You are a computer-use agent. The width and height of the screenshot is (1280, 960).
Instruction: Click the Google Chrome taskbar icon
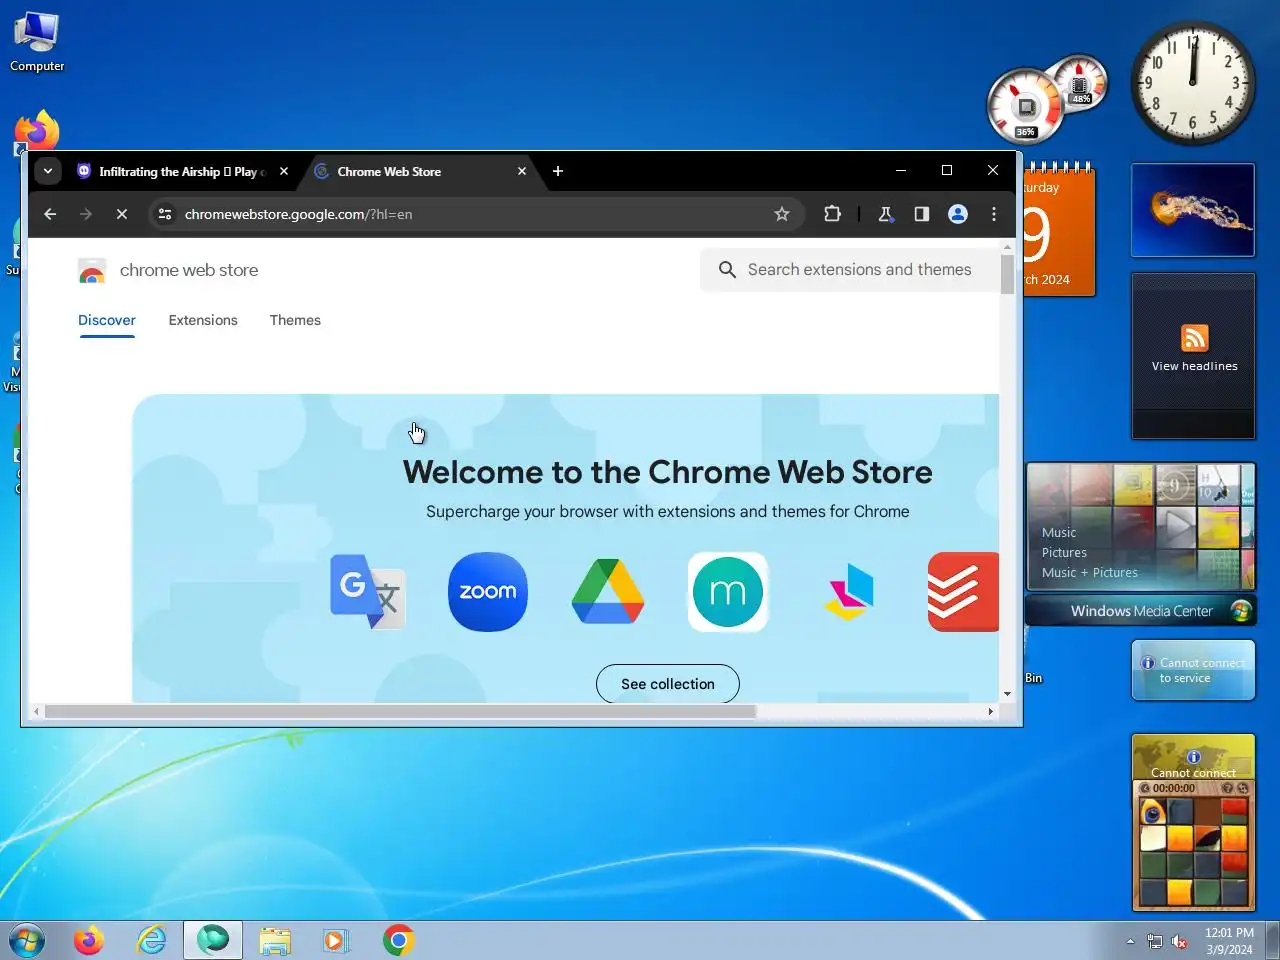(398, 940)
